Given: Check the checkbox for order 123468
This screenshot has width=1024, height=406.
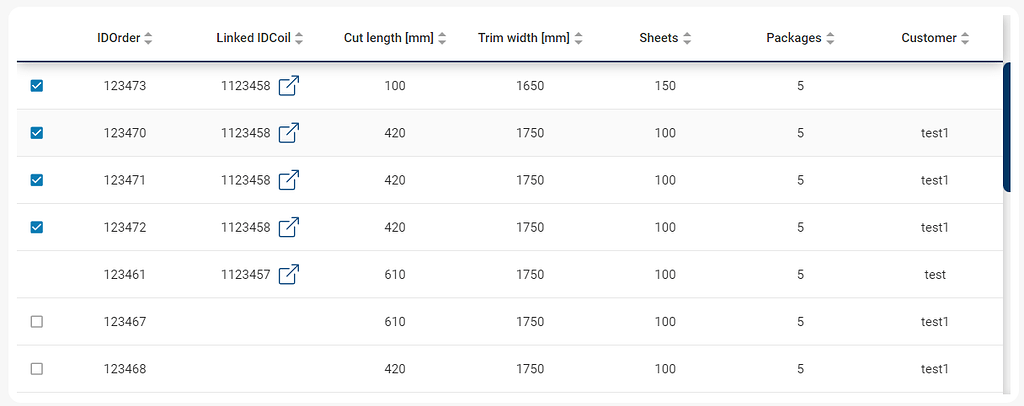Looking at the screenshot, I should point(37,369).
